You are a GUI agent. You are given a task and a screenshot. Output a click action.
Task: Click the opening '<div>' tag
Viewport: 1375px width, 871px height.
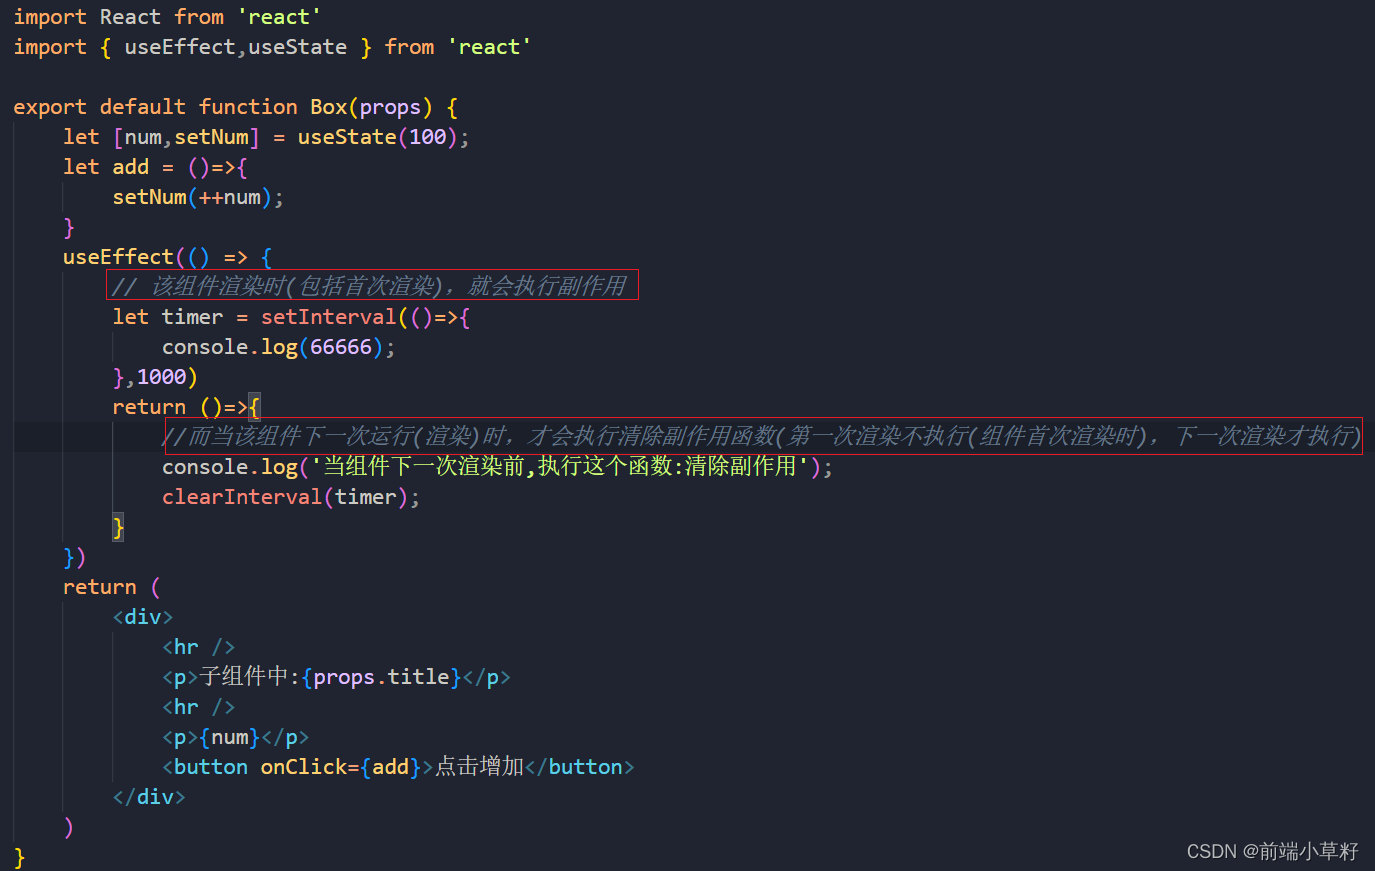(143, 617)
